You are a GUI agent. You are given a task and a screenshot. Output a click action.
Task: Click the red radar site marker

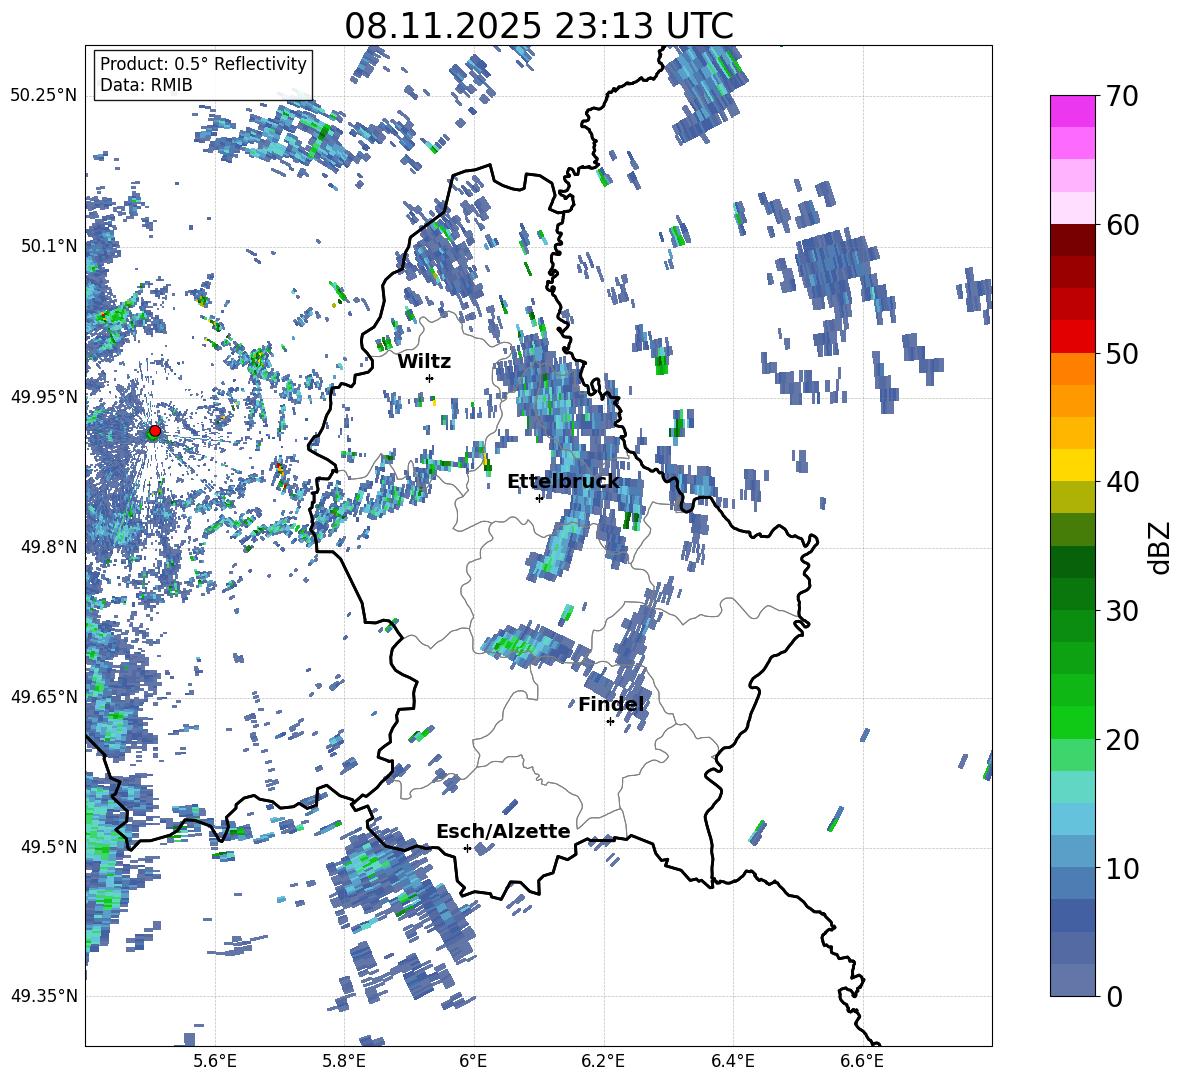click(155, 431)
